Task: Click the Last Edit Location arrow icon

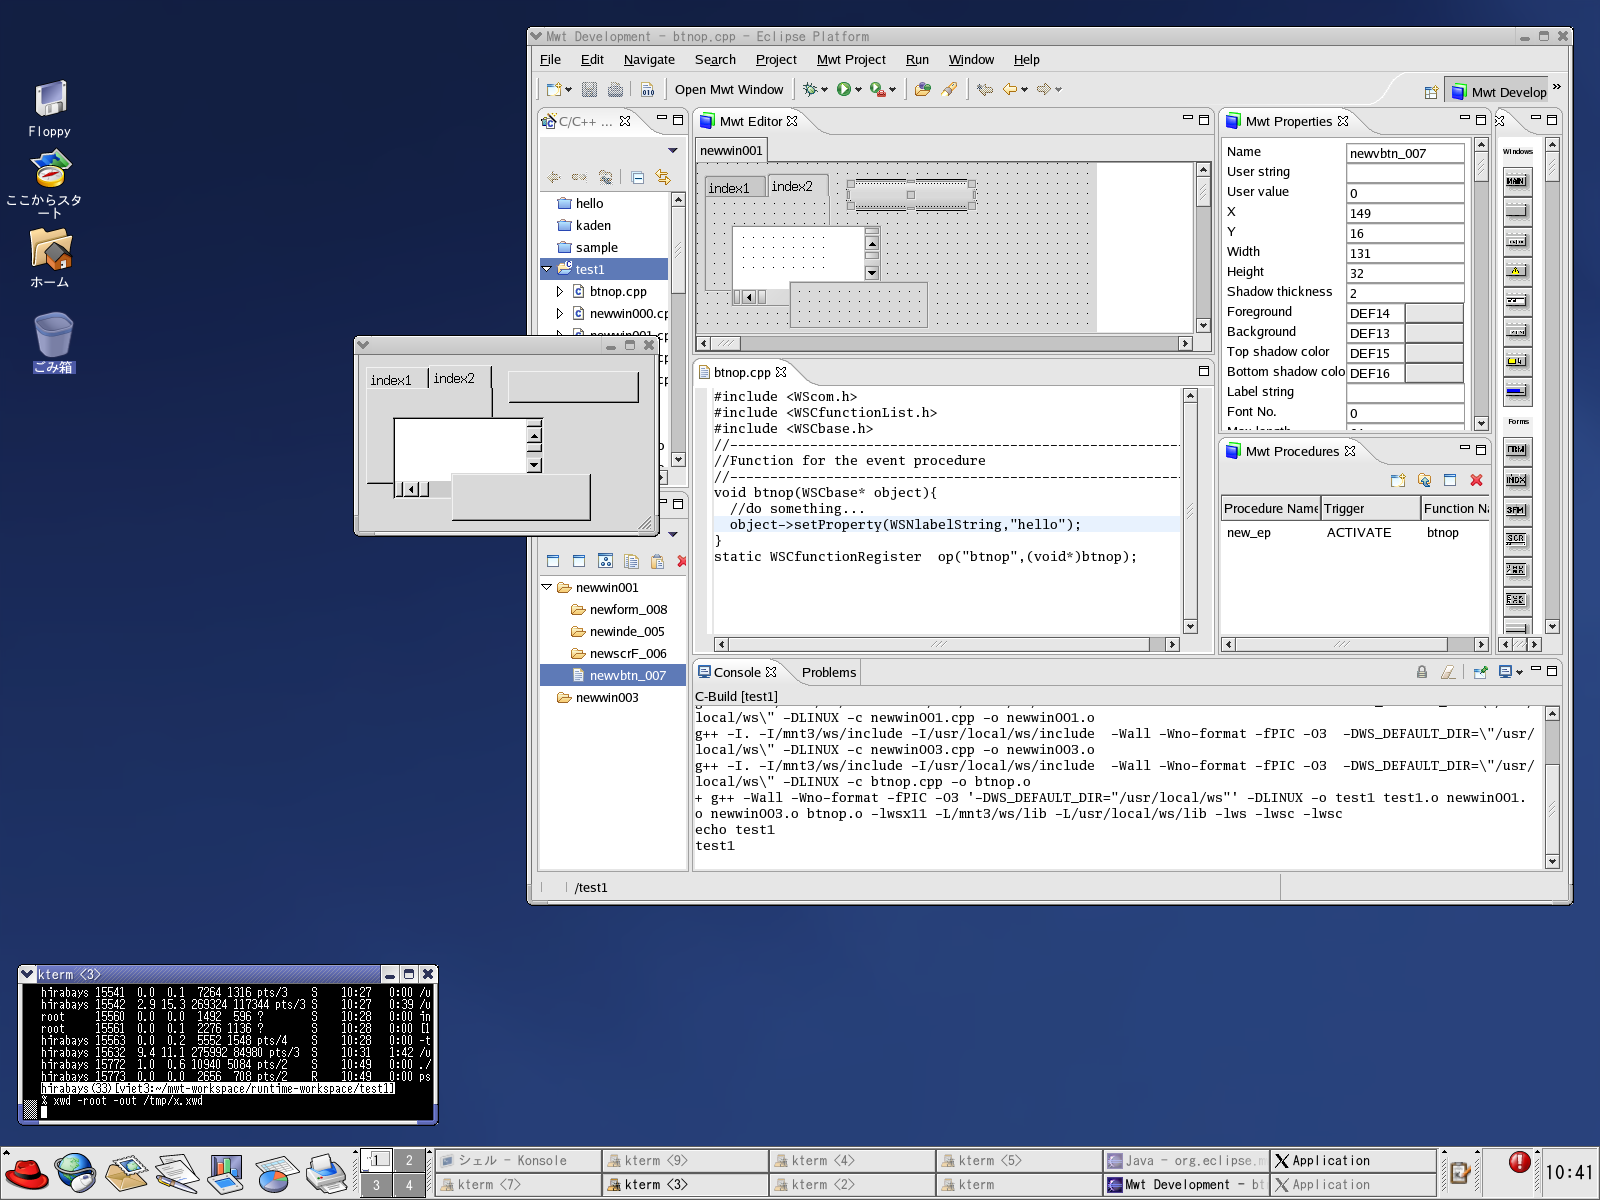Action: click(x=985, y=89)
